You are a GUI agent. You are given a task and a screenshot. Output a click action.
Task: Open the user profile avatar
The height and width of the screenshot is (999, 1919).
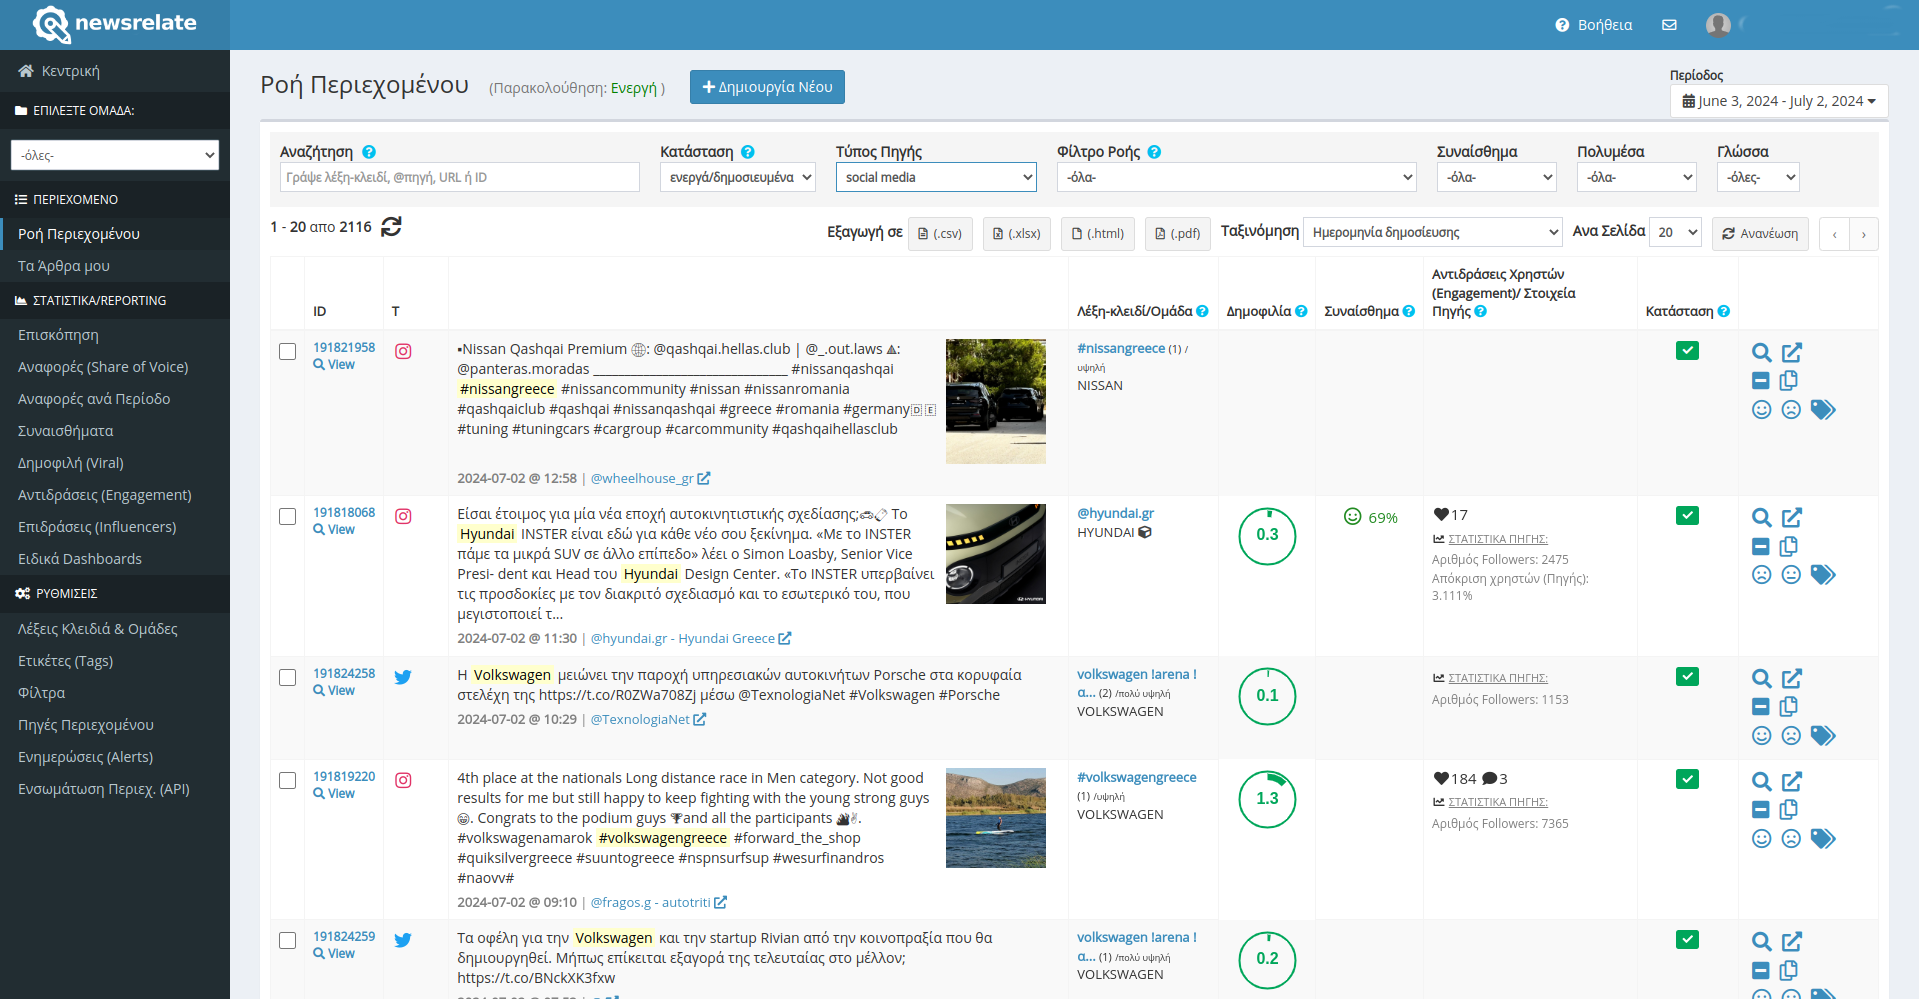point(1718,25)
